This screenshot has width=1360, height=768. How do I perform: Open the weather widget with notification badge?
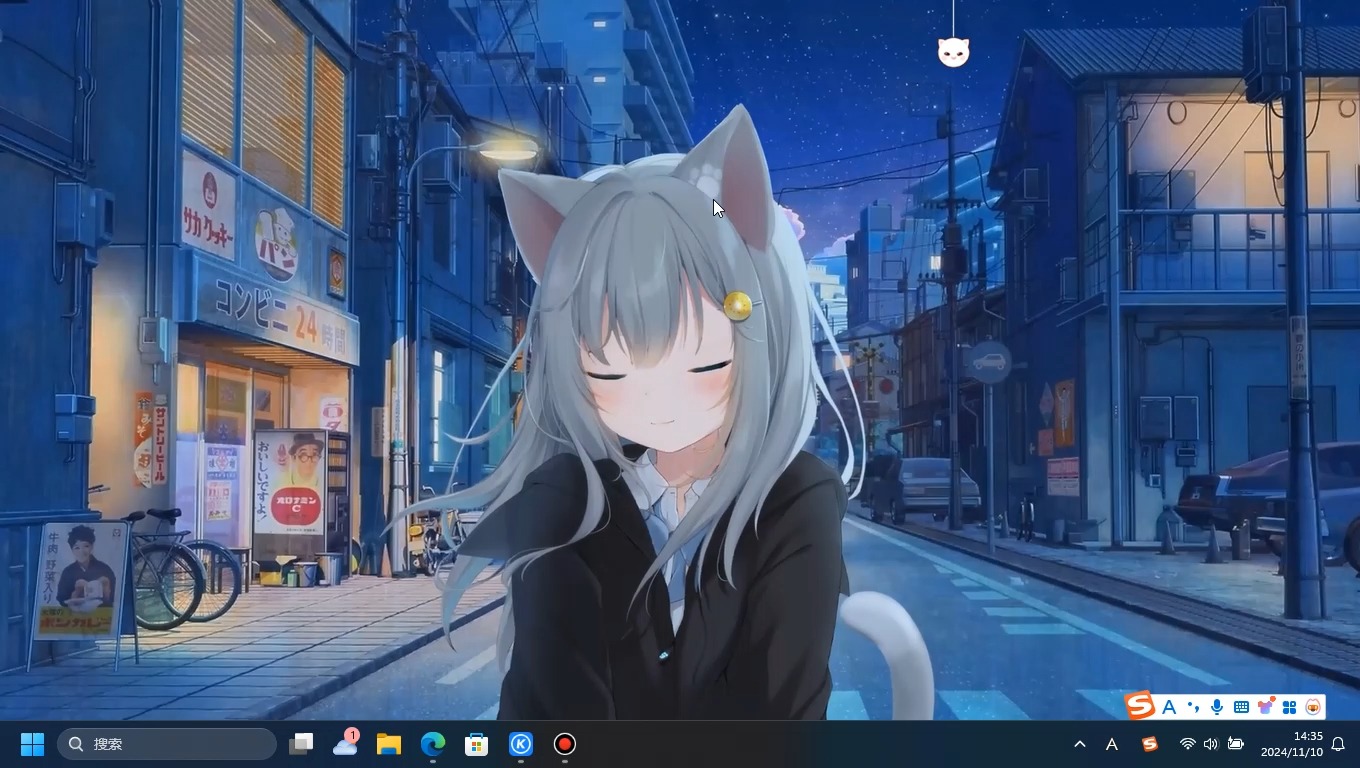tap(346, 743)
